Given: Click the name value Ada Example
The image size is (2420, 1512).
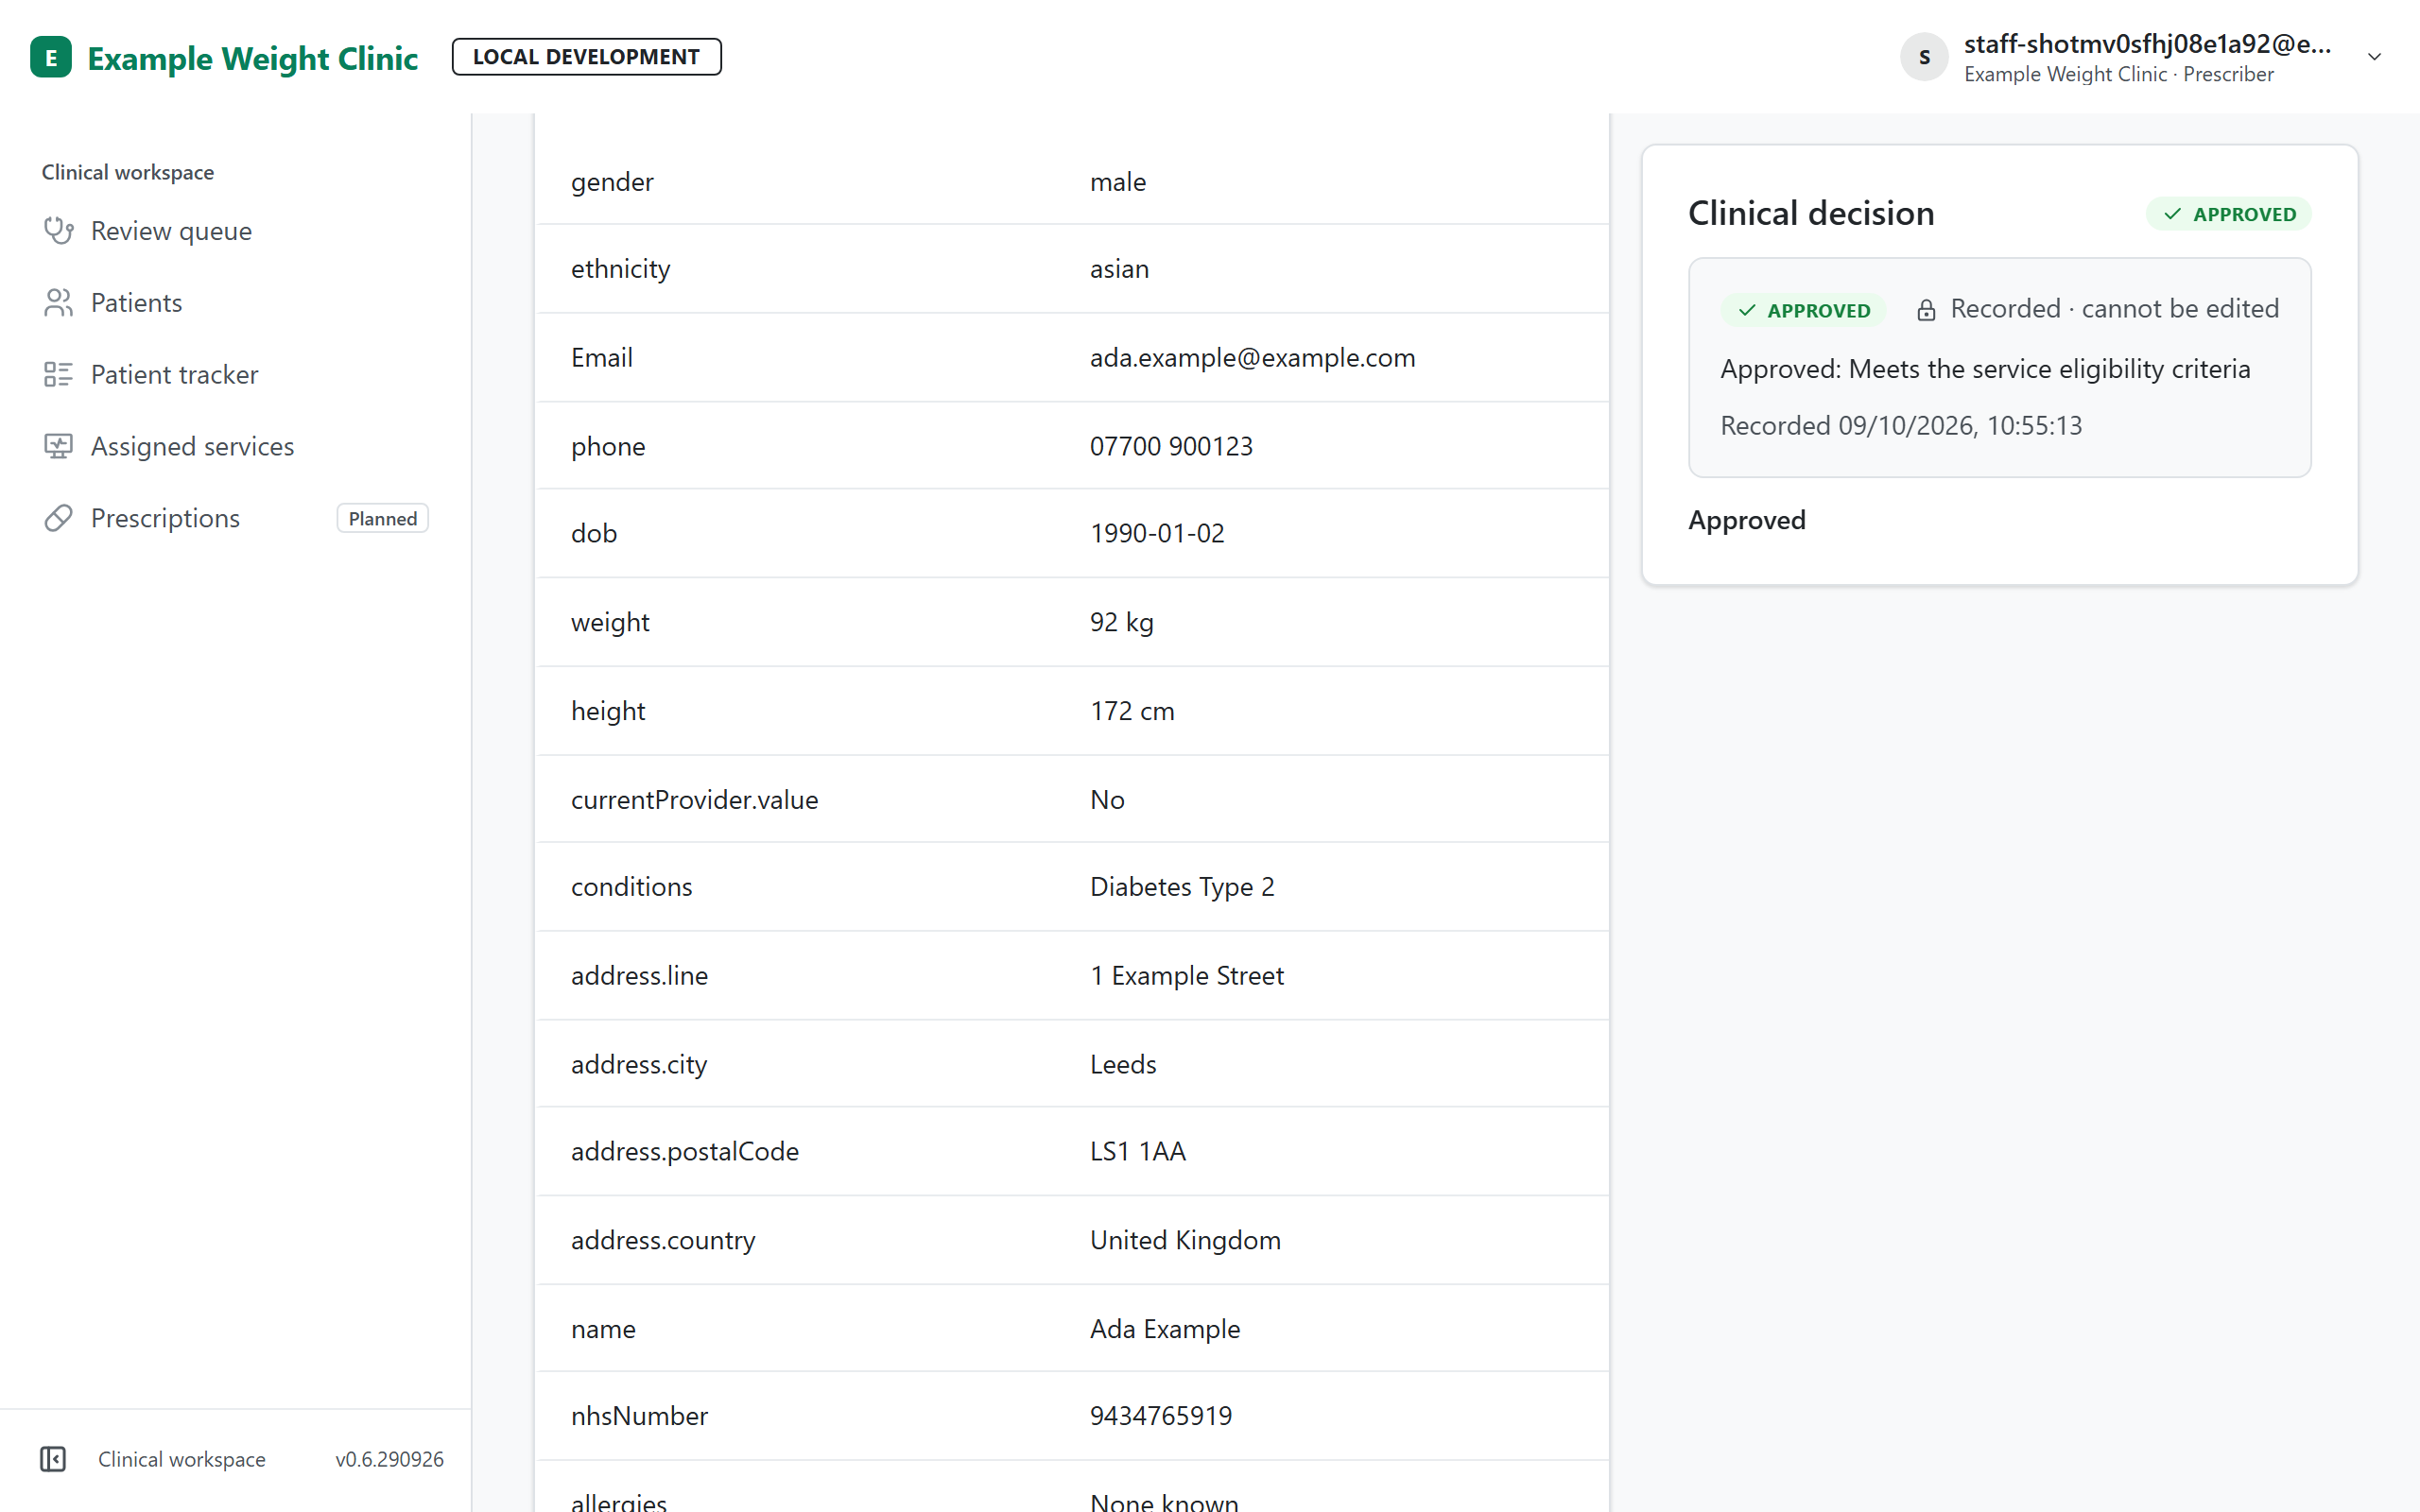Looking at the screenshot, I should (1165, 1329).
